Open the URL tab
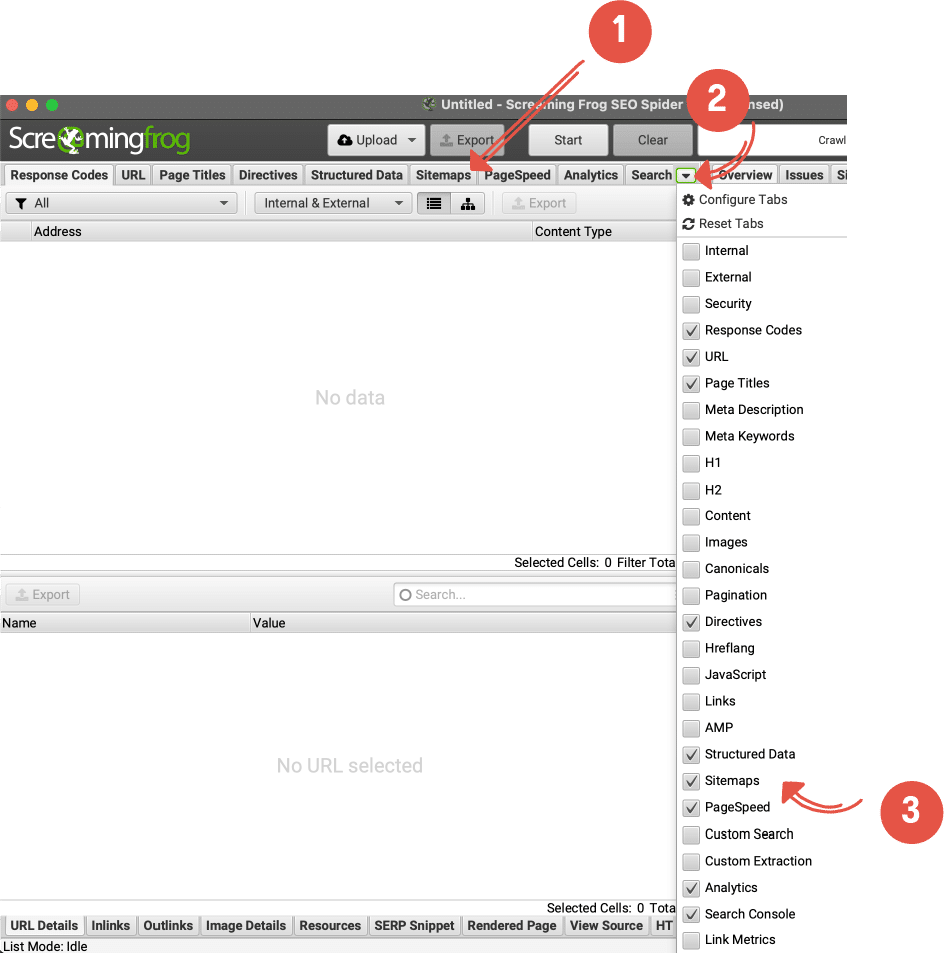This screenshot has width=944, height=954. pos(133,175)
